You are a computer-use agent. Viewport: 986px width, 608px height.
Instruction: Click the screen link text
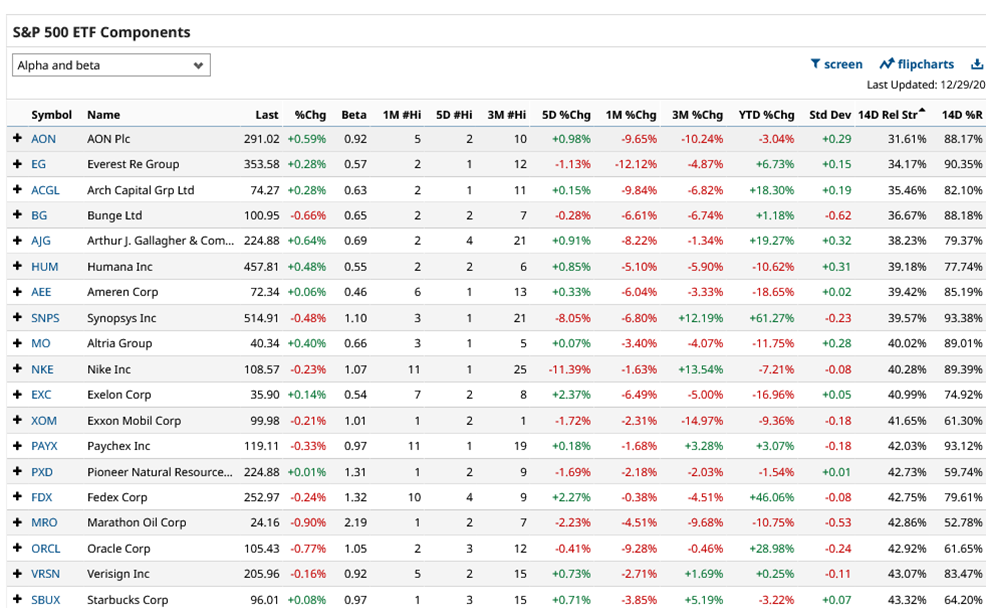click(x=843, y=64)
